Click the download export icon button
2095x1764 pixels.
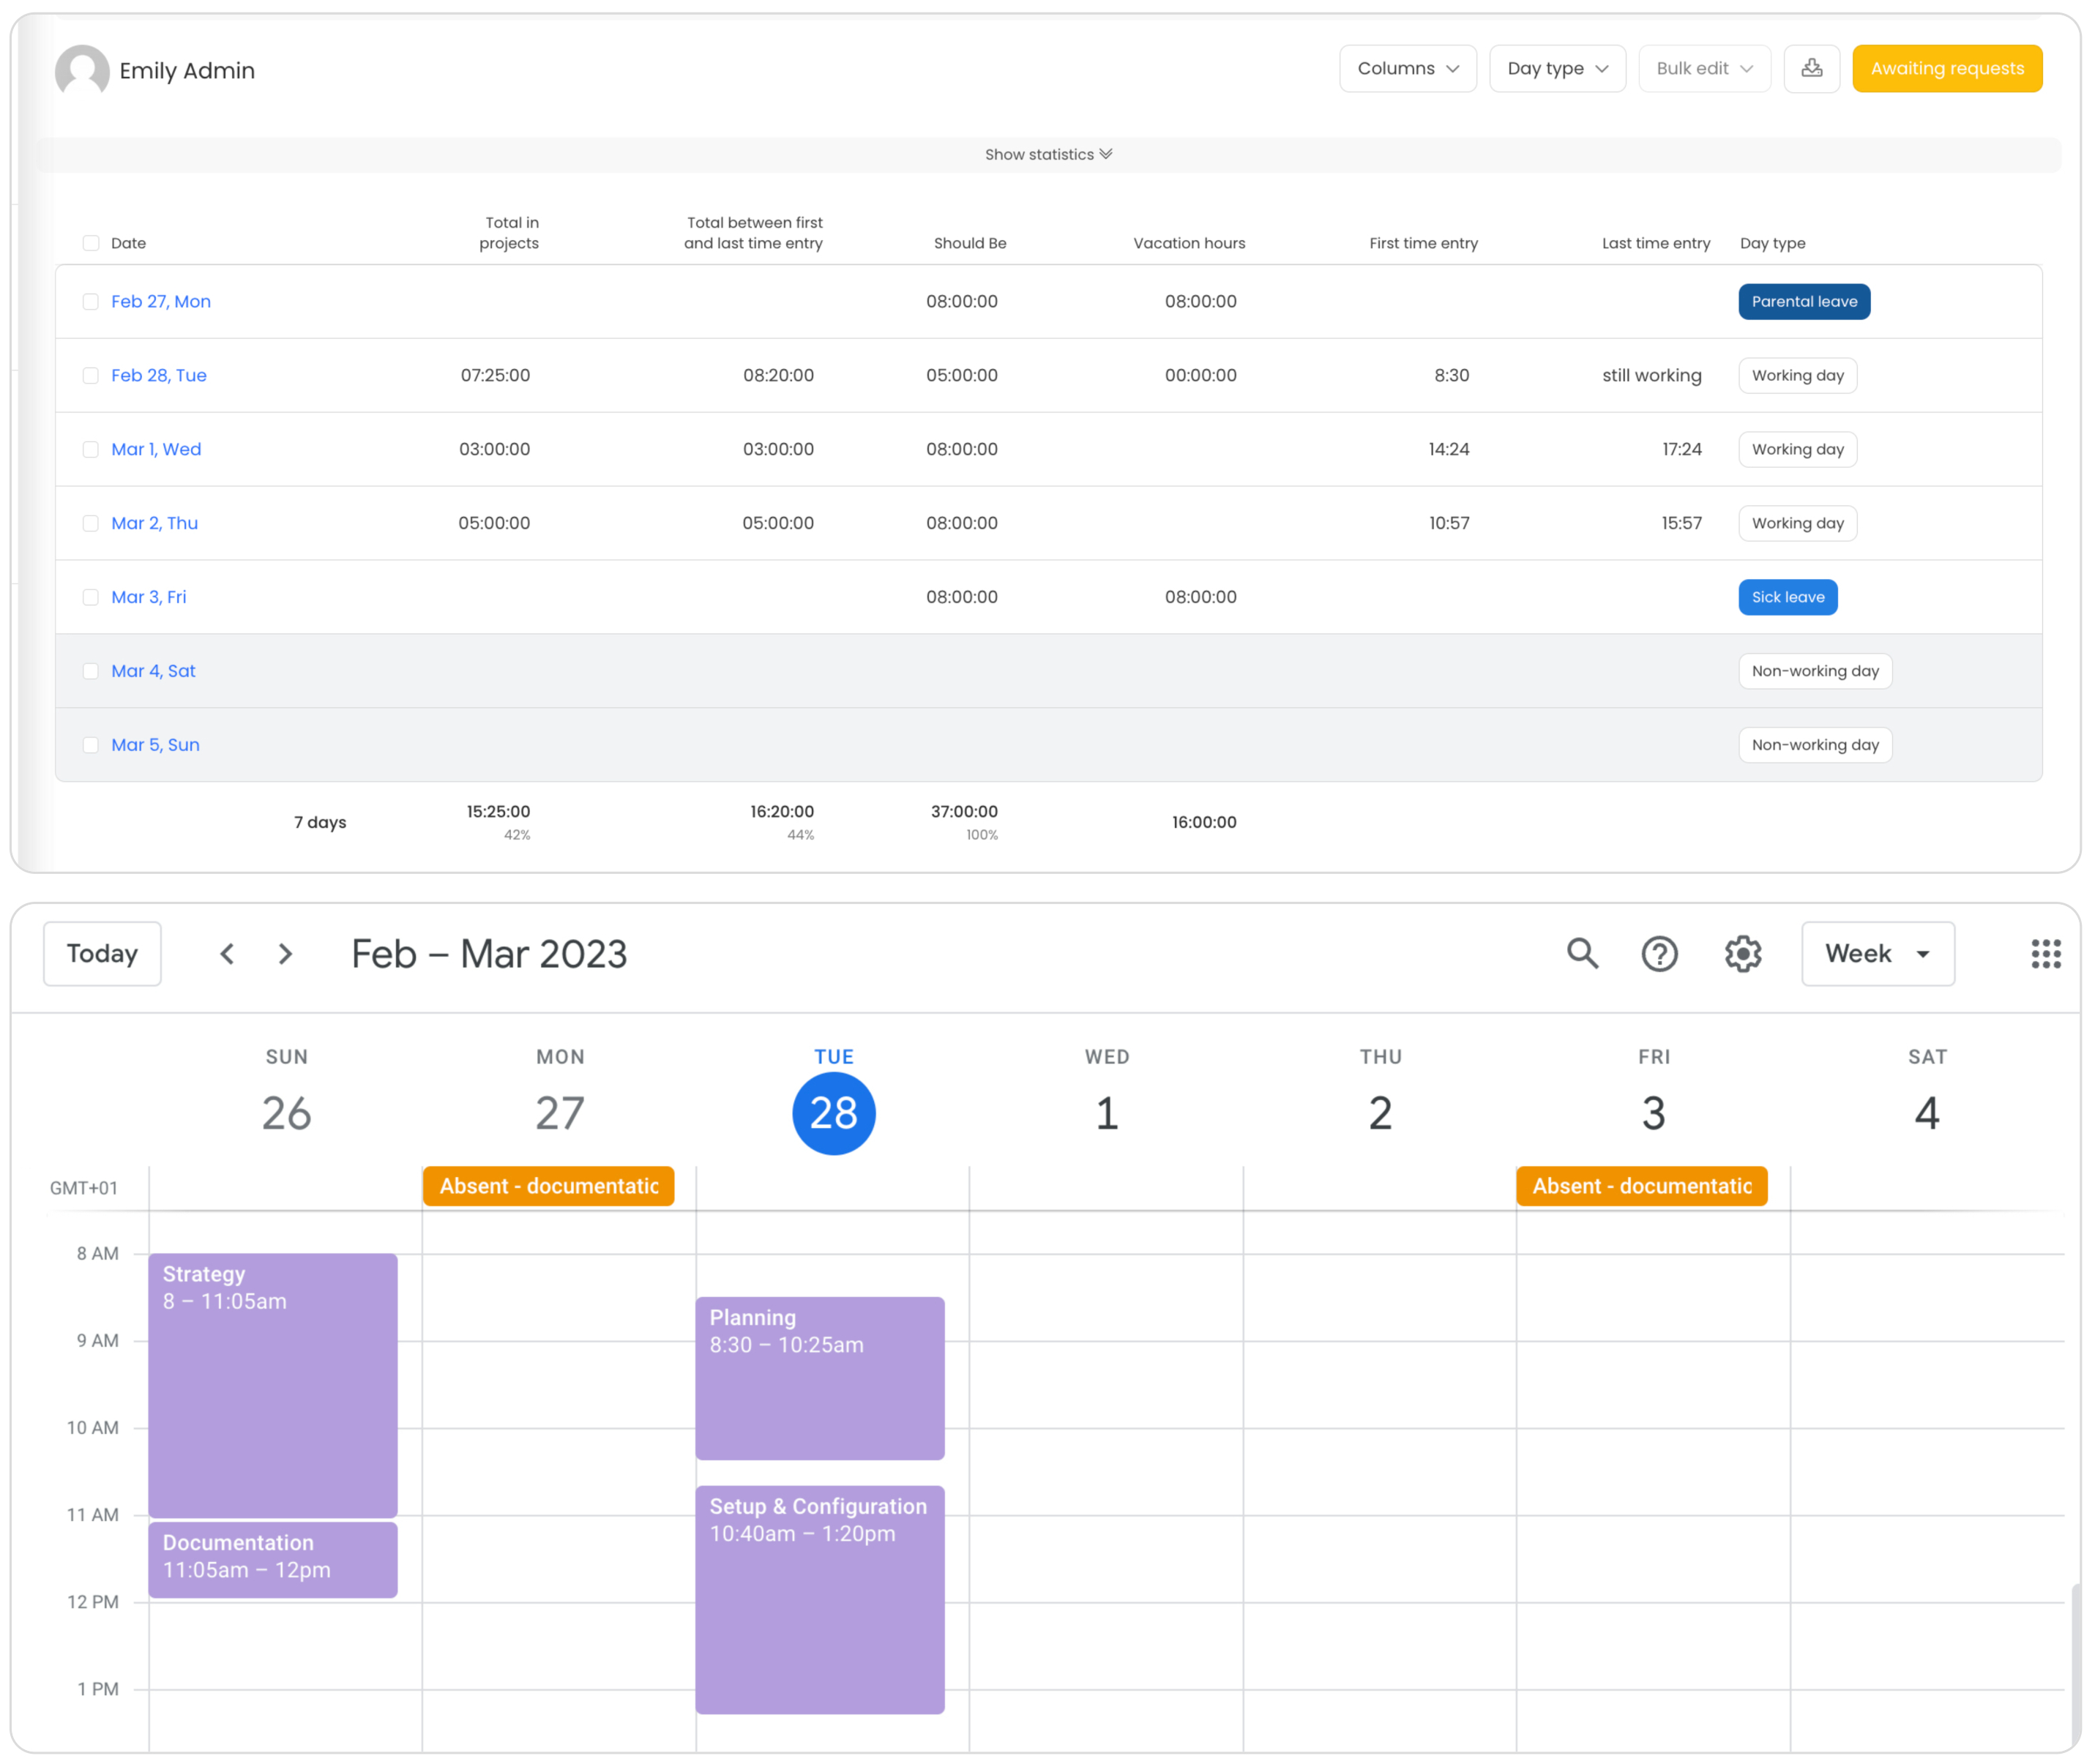[1811, 68]
